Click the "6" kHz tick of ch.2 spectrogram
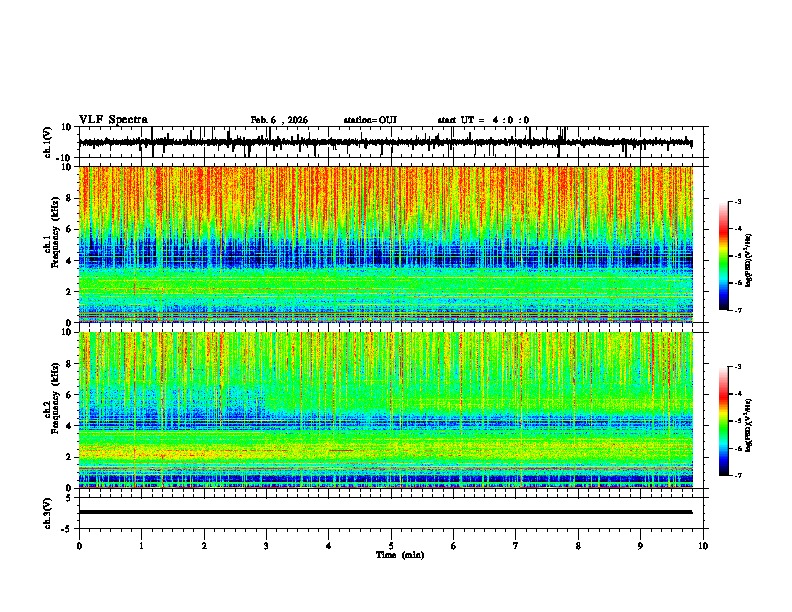The height and width of the screenshot is (612, 792). [x=70, y=394]
